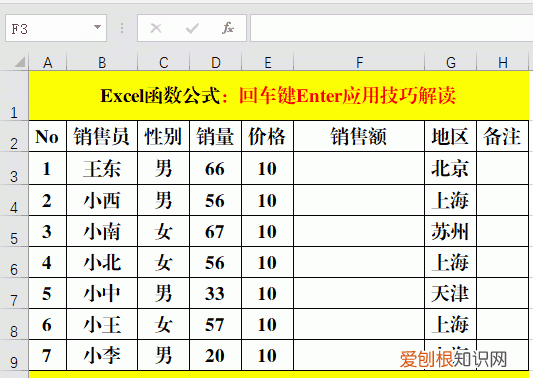
Task: Select the empty 销售额 cell in 王东's row
Action: tap(359, 168)
